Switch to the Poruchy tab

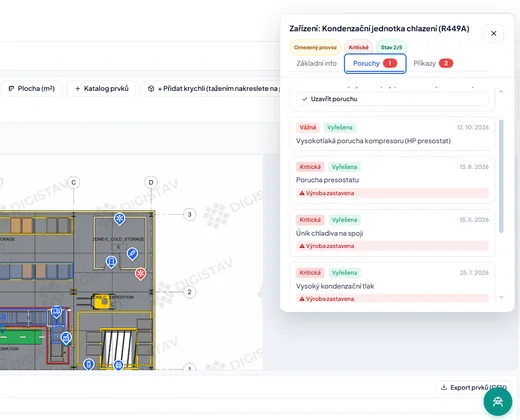coord(375,63)
